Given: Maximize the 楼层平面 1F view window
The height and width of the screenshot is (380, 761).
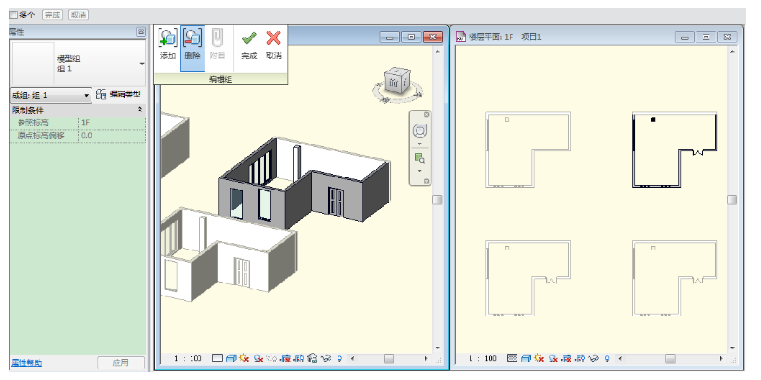Looking at the screenshot, I should pos(706,37).
